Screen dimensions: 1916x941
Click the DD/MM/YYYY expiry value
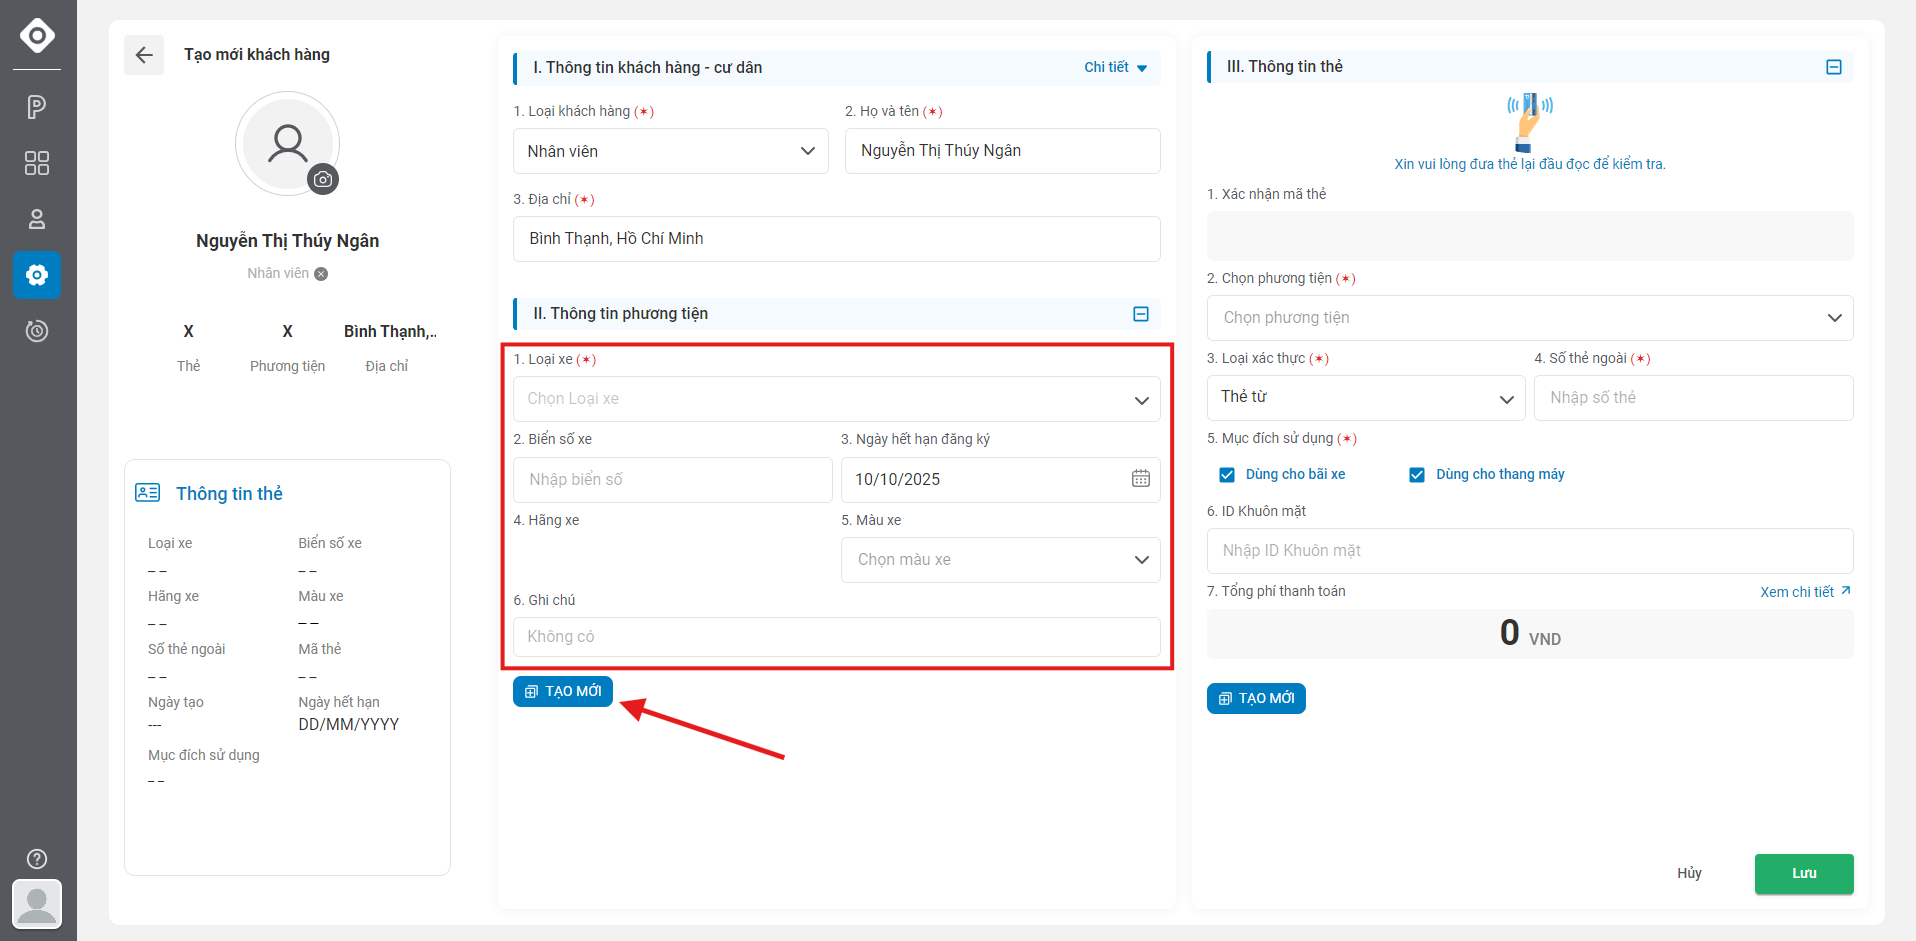pyautogui.click(x=348, y=725)
